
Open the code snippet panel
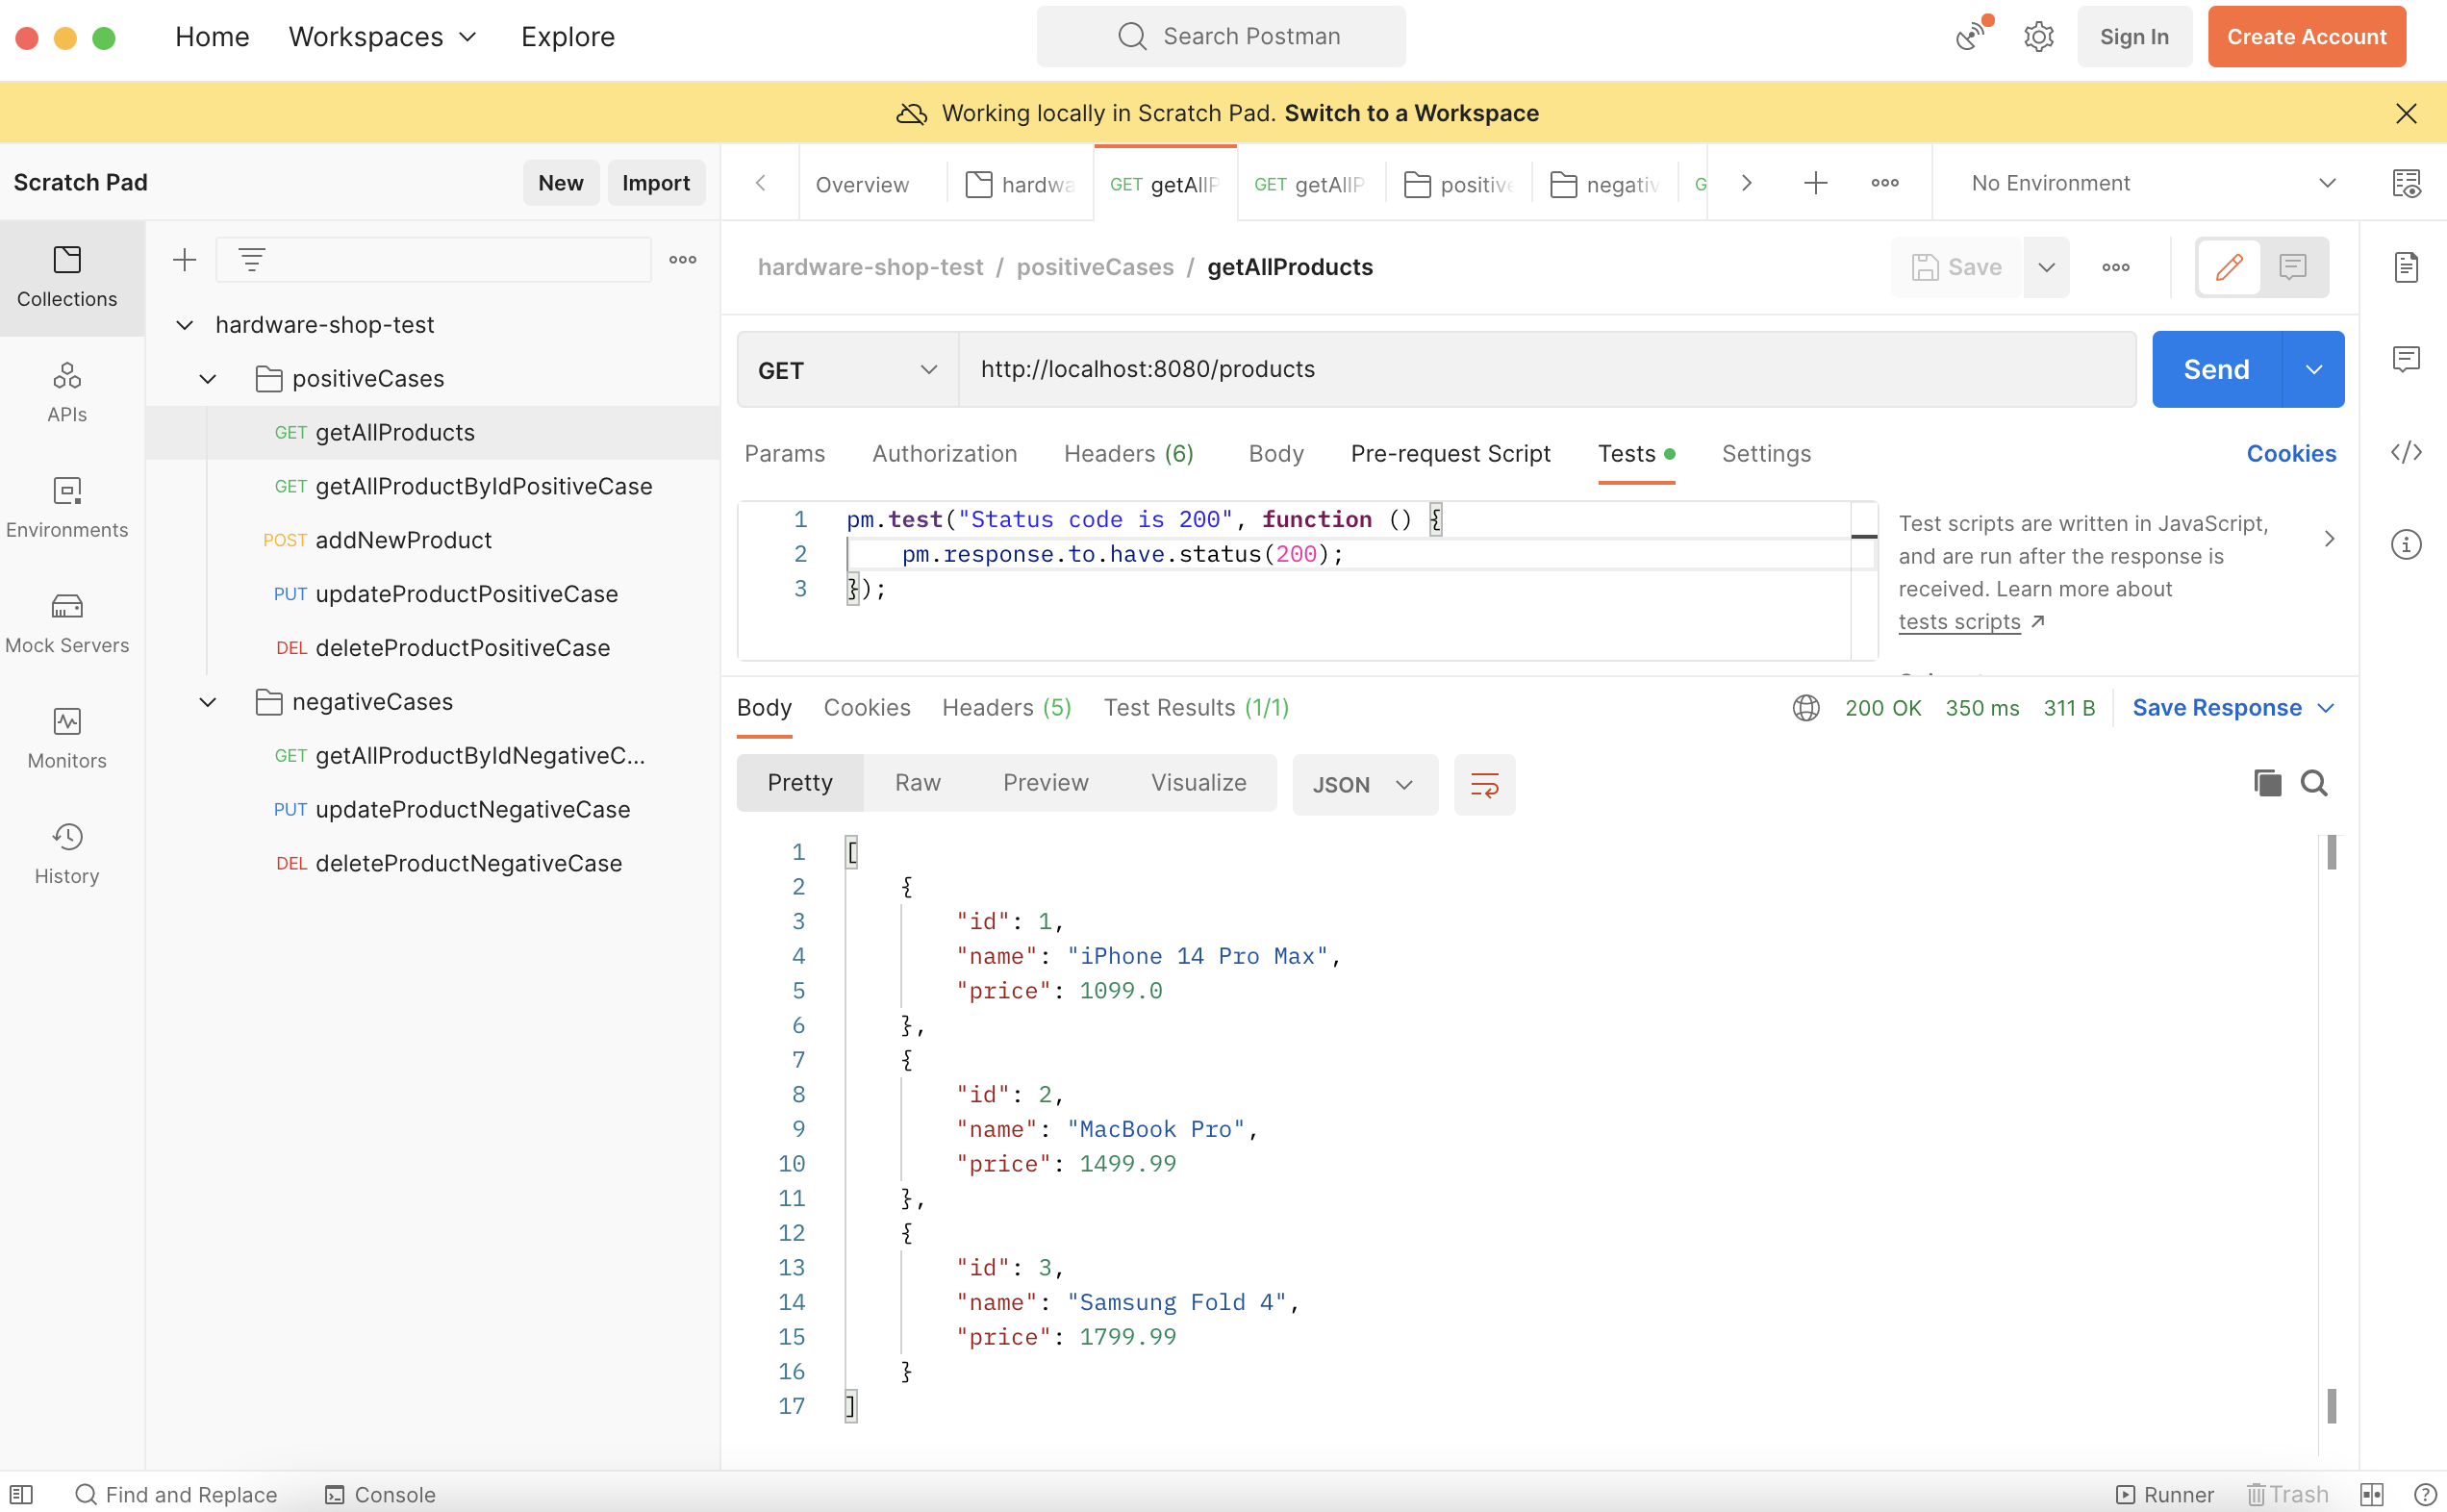(x=2408, y=452)
